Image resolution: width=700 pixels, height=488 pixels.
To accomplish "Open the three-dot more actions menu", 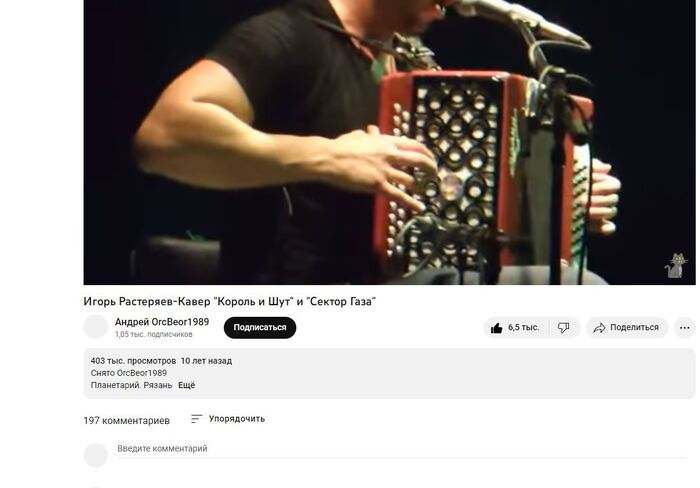I will coord(685,328).
